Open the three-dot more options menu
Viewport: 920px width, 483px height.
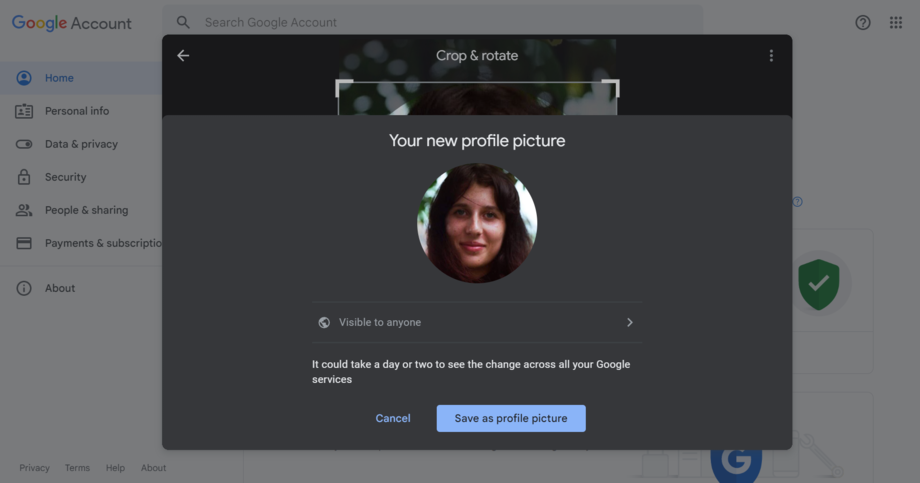pos(771,56)
